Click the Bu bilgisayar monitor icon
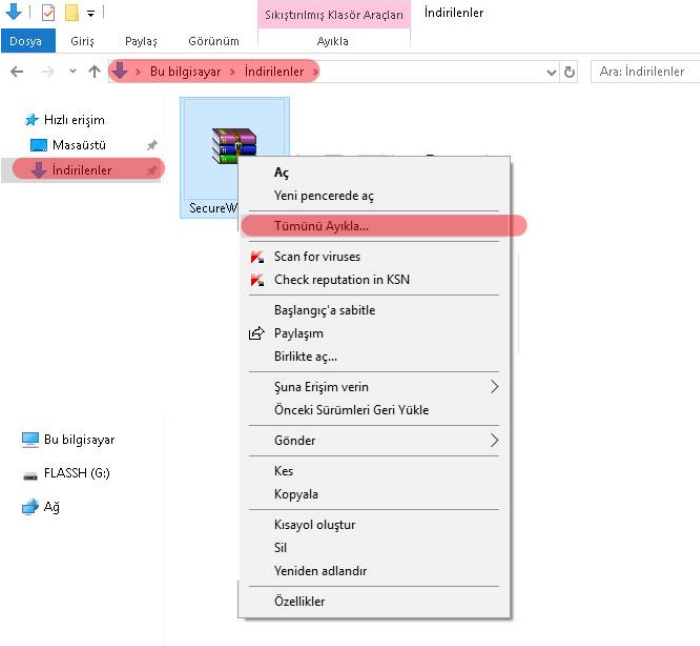The height and width of the screenshot is (646, 700). click(30, 440)
